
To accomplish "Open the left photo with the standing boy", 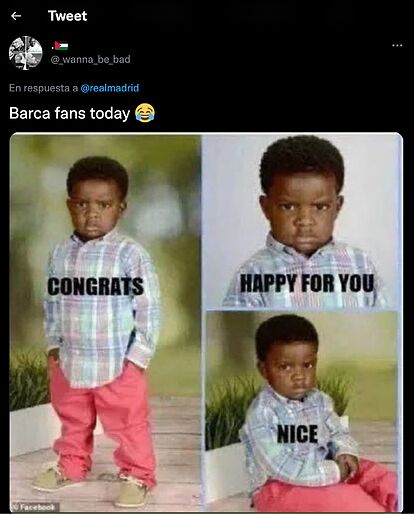I will (105, 323).
